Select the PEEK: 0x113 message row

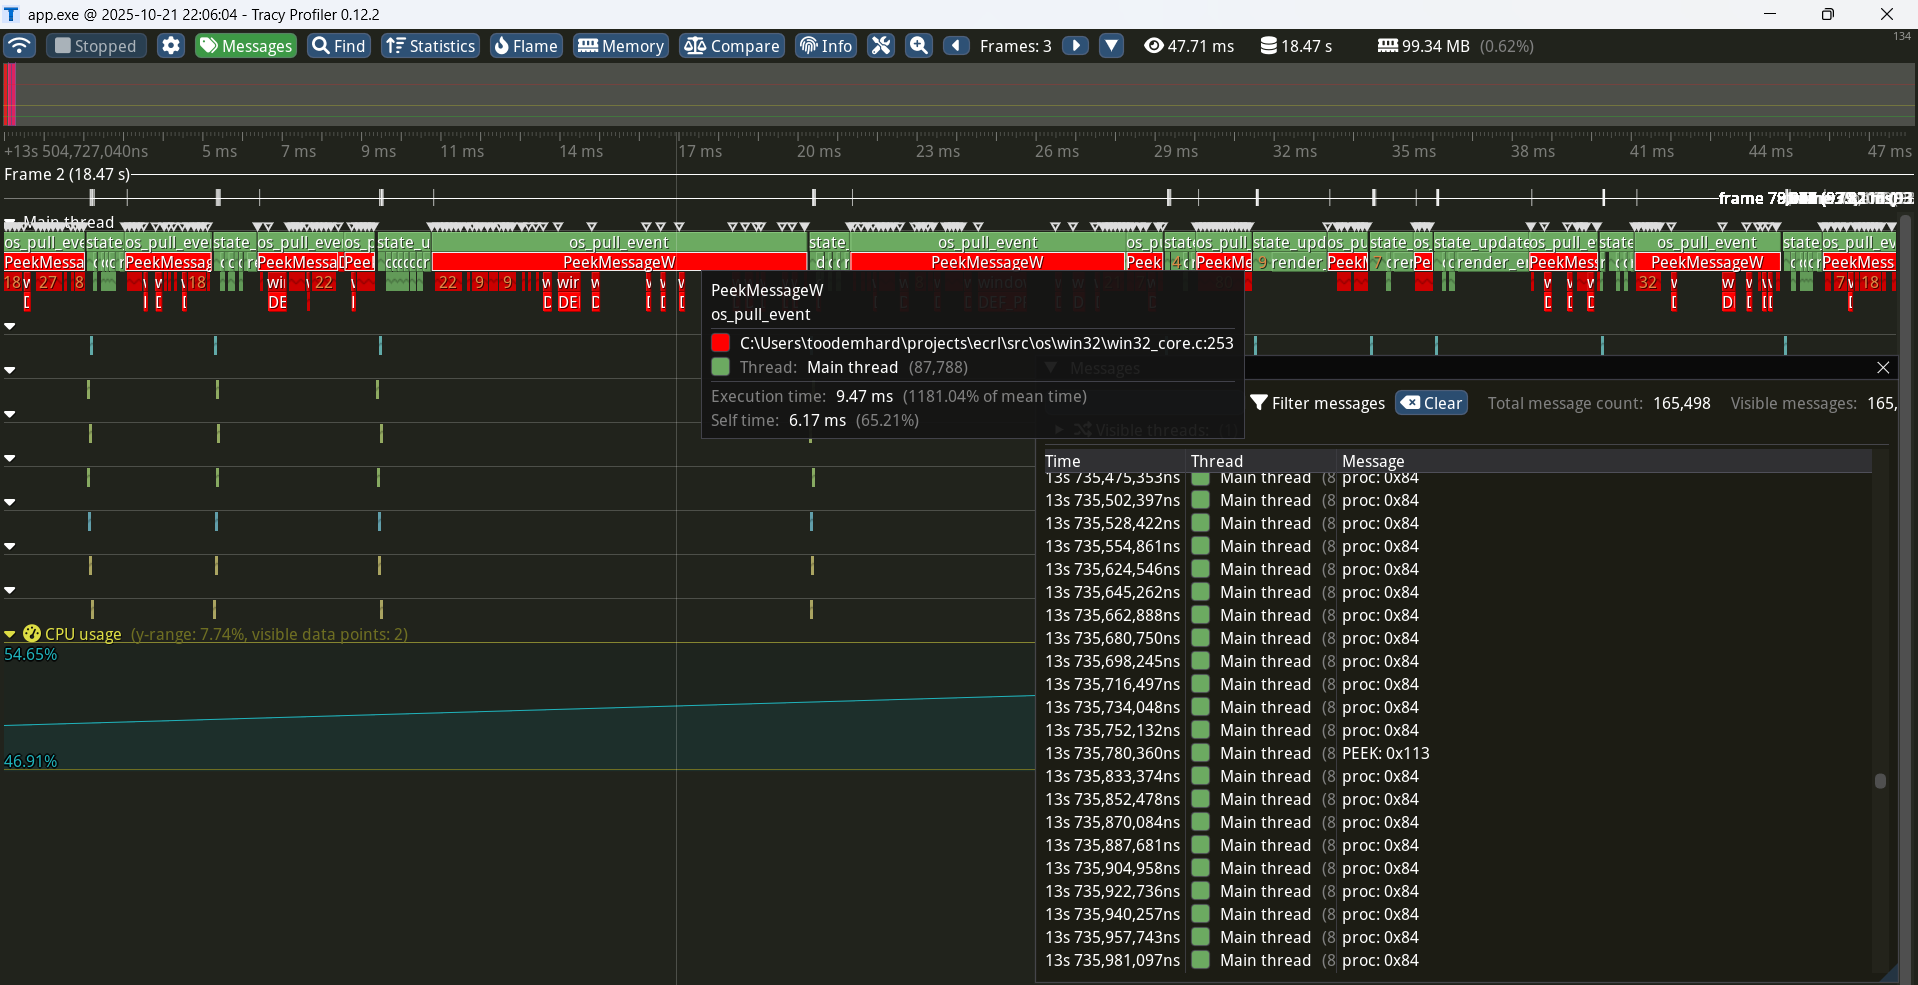[1385, 753]
